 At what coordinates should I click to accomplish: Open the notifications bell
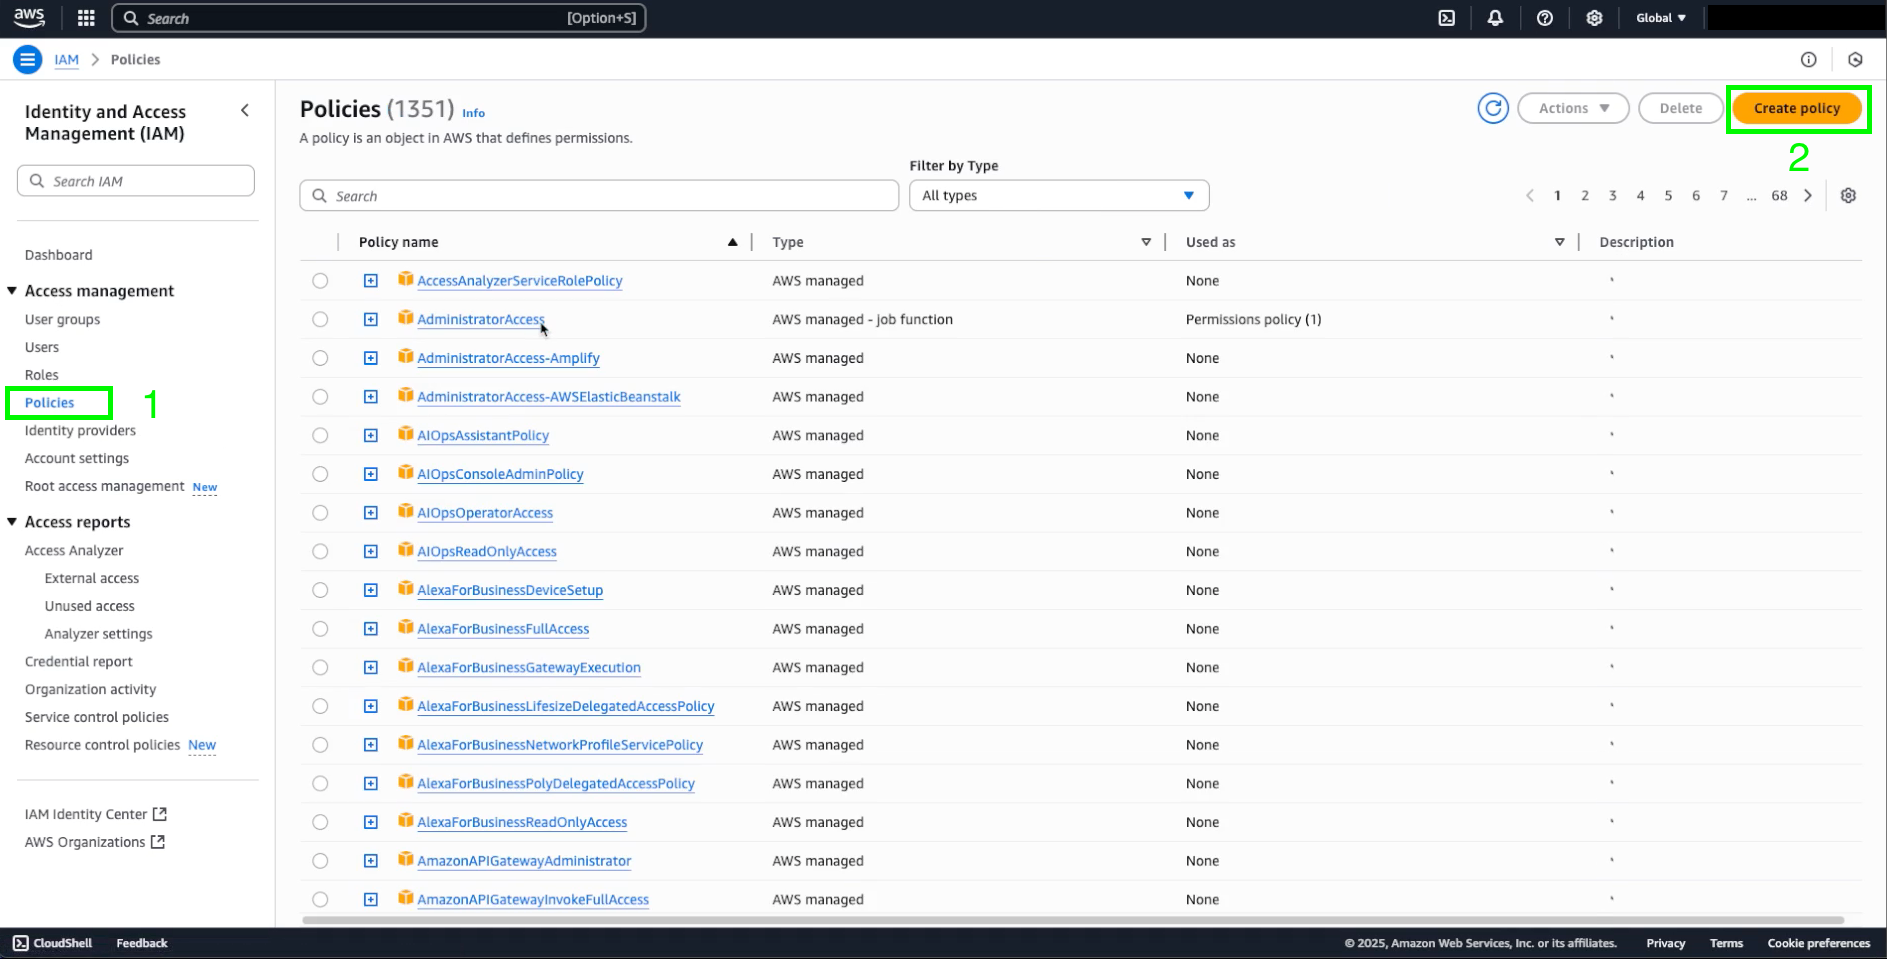(1495, 18)
